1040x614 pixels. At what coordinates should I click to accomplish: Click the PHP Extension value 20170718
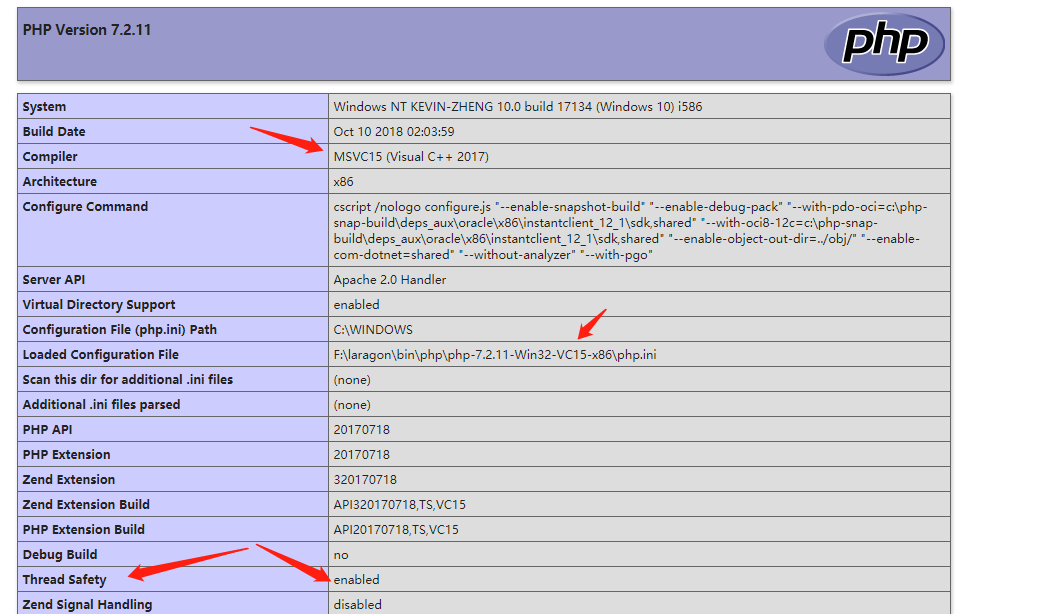click(x=361, y=455)
